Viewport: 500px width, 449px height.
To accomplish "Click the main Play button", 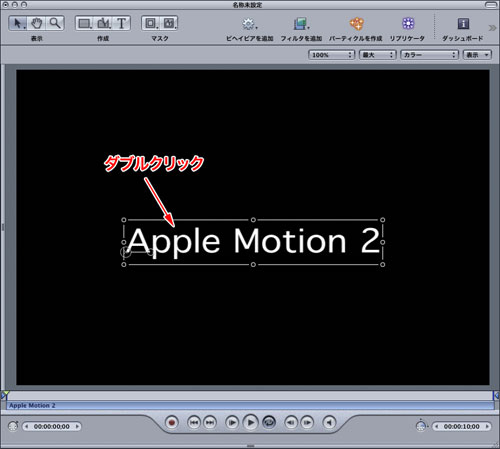I will click(x=250, y=423).
